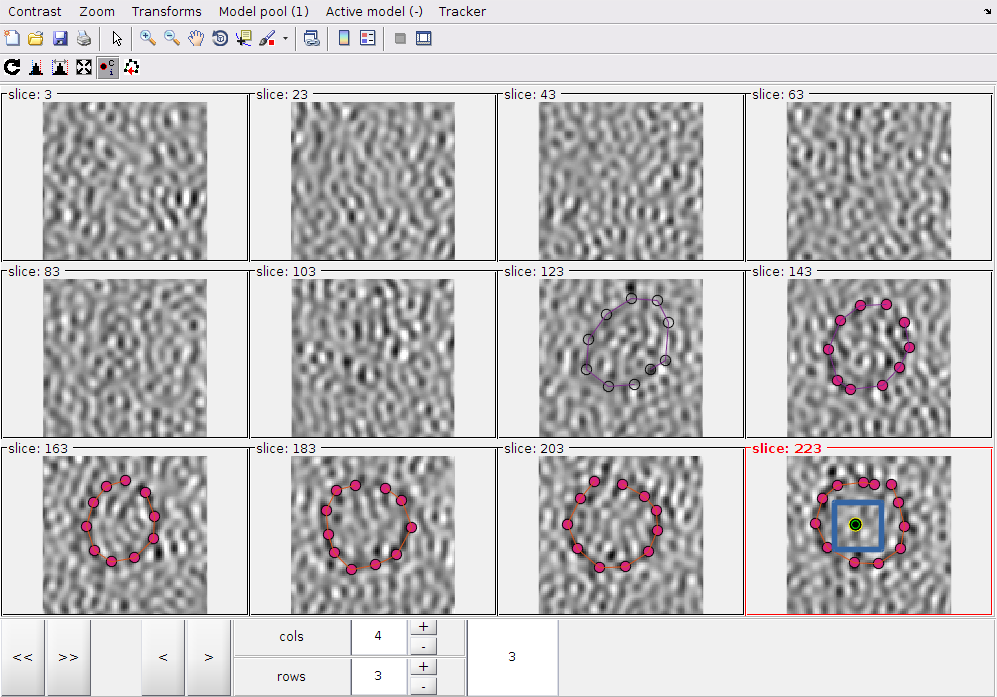This screenshot has height=697, width=997.
Task: Toggle the red dot contour info icon
Action: (x=107, y=67)
